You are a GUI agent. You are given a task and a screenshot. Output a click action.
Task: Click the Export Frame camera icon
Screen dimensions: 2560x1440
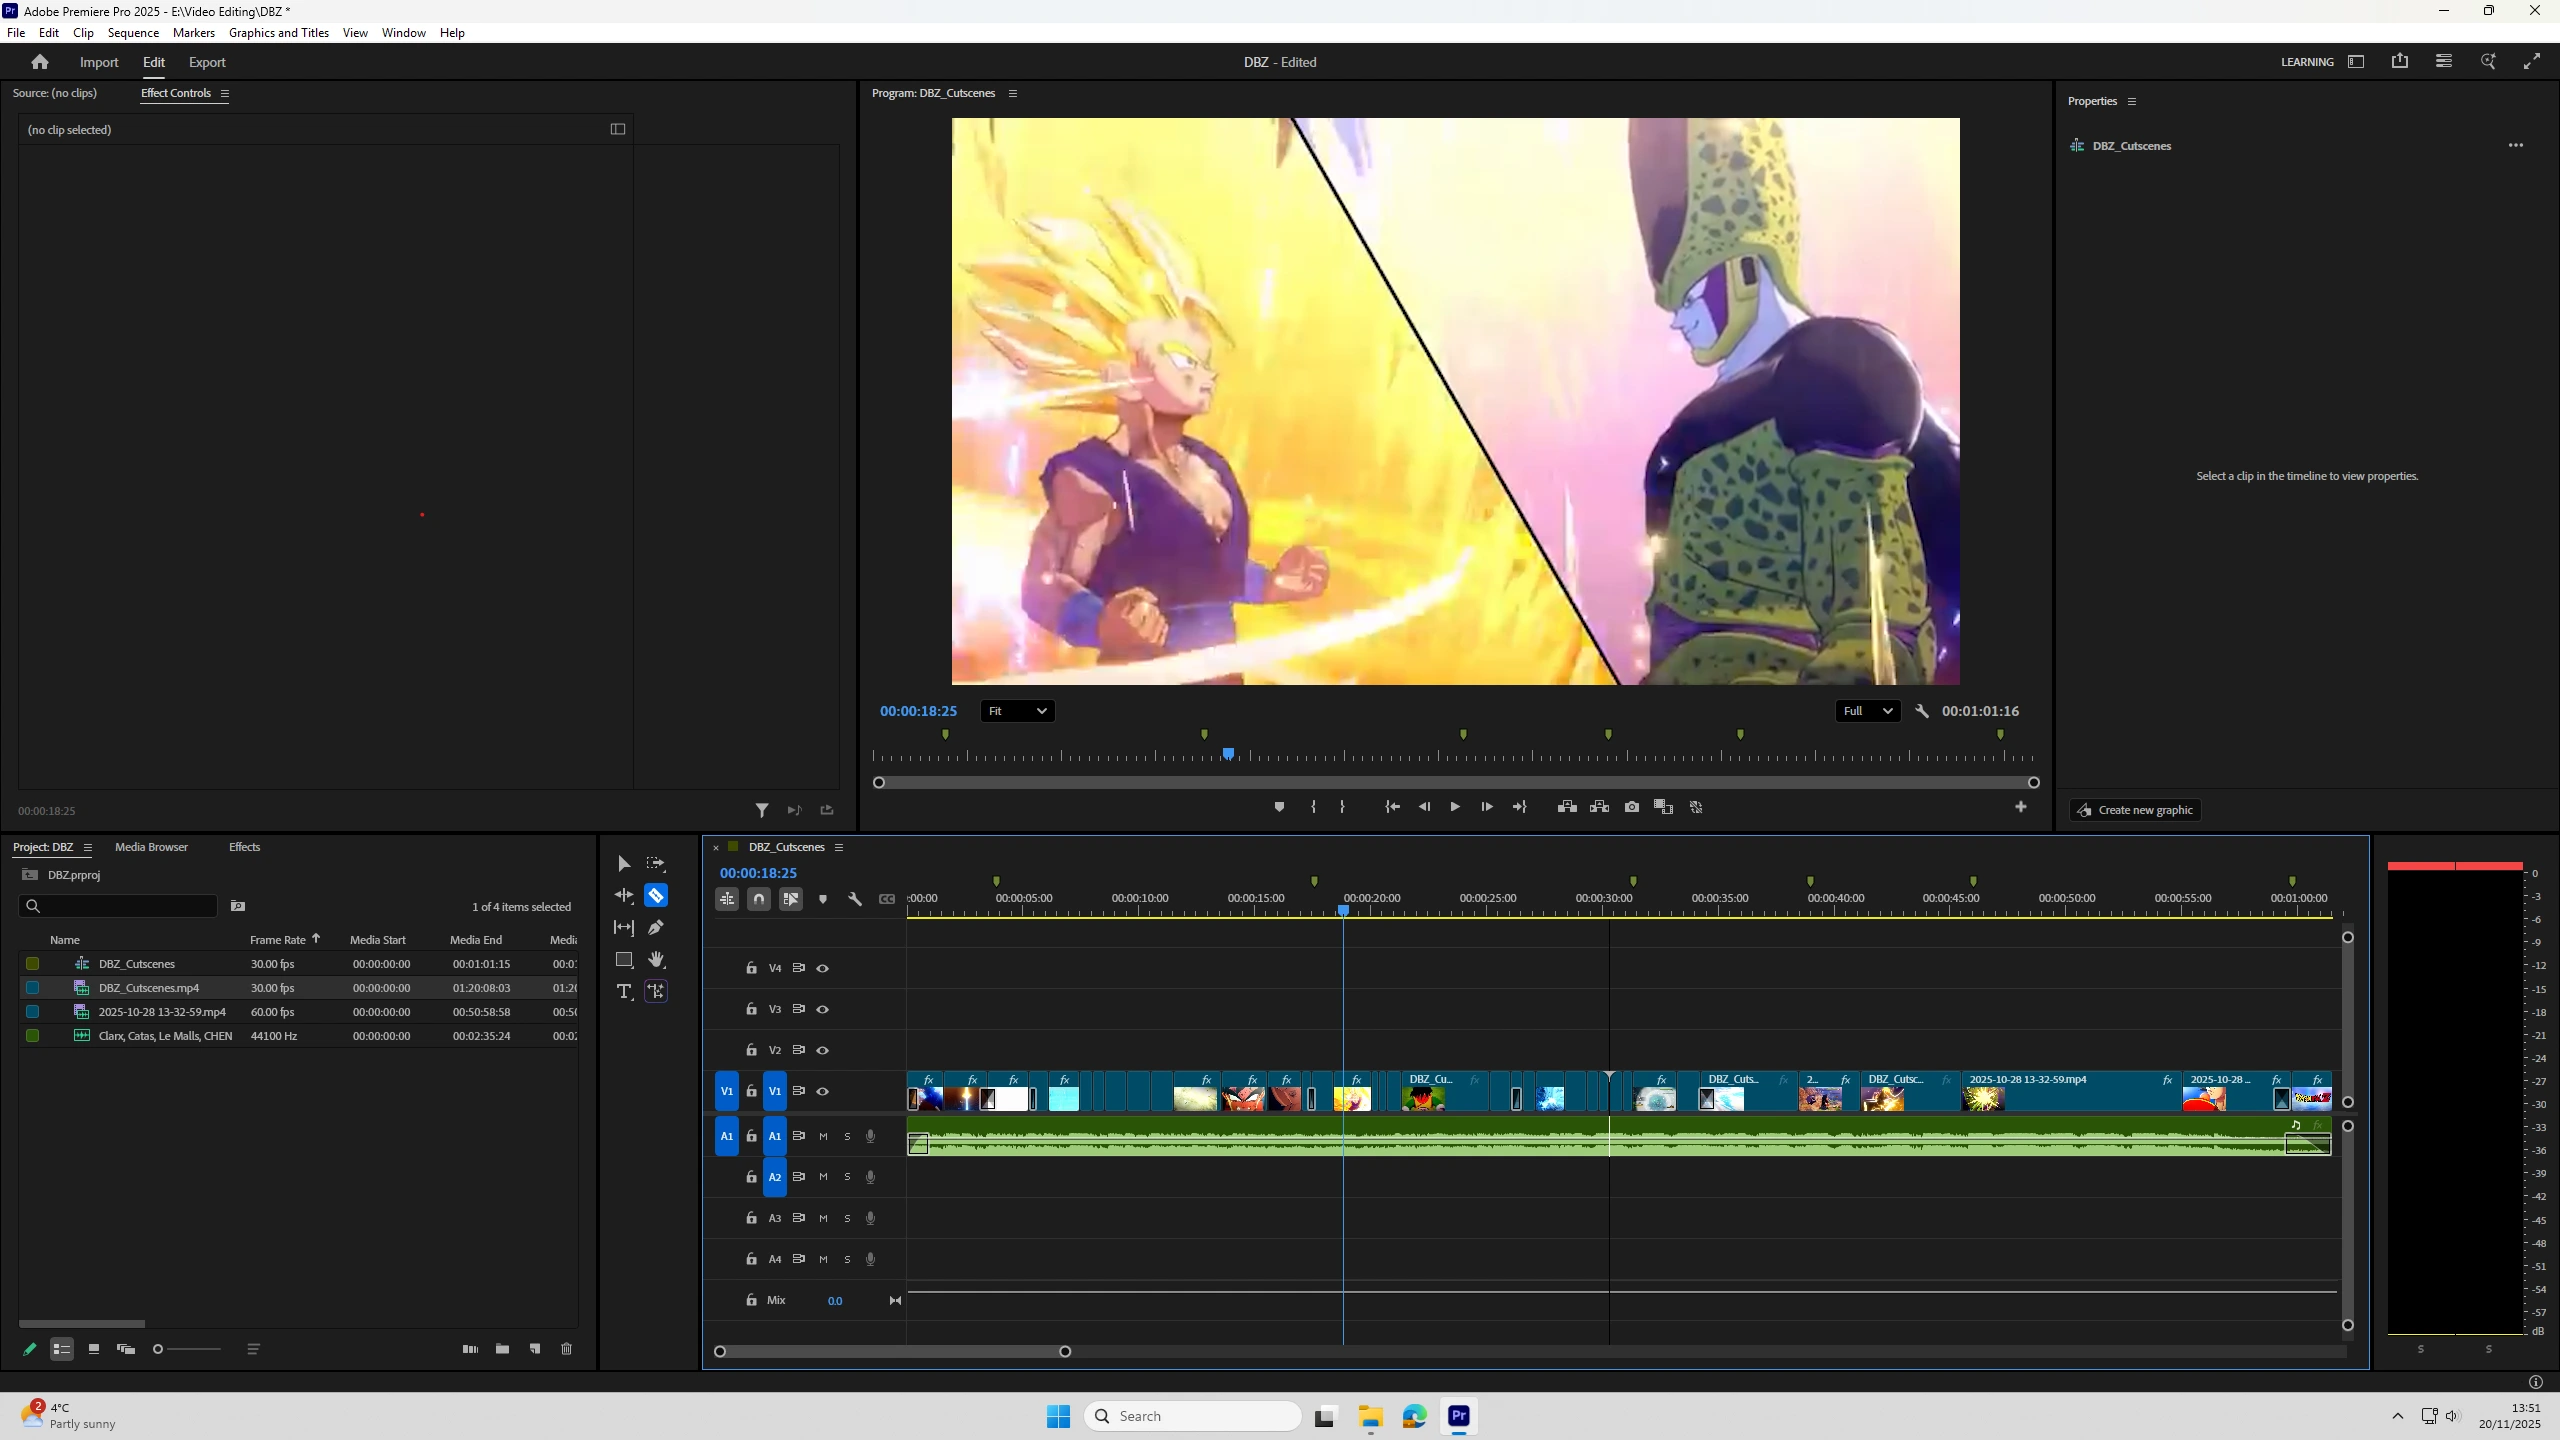(1632, 807)
